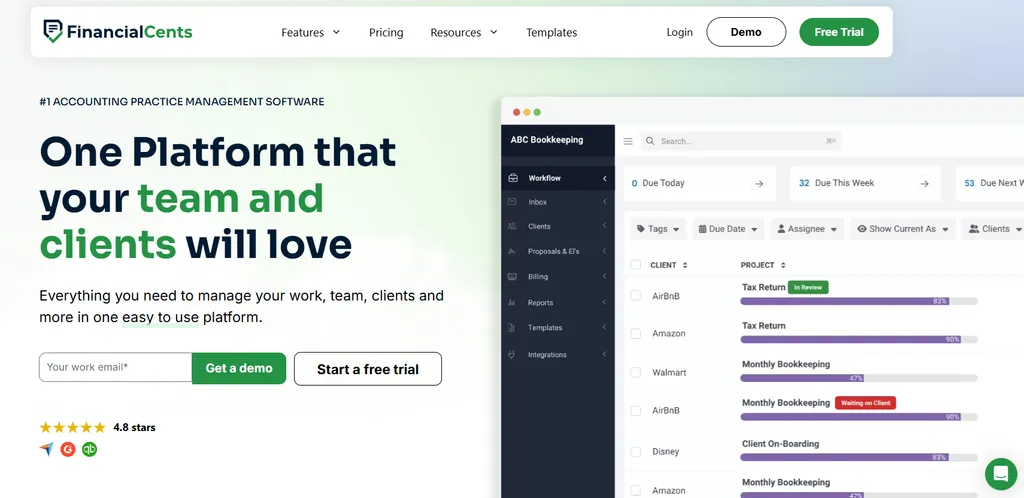Image resolution: width=1024 pixels, height=498 pixels.
Task: Click the arrow on Due Today card
Action: click(759, 183)
